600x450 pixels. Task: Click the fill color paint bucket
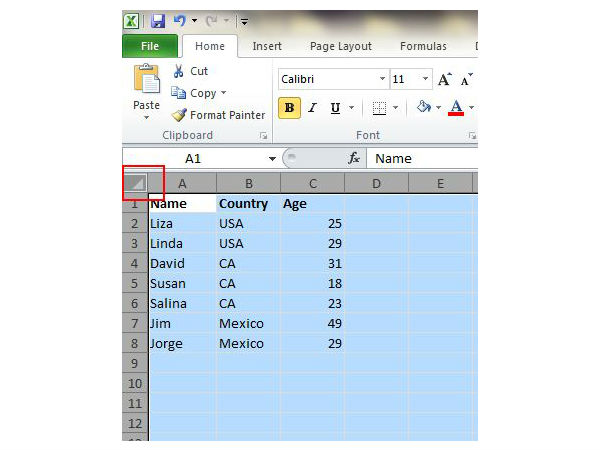[424, 107]
